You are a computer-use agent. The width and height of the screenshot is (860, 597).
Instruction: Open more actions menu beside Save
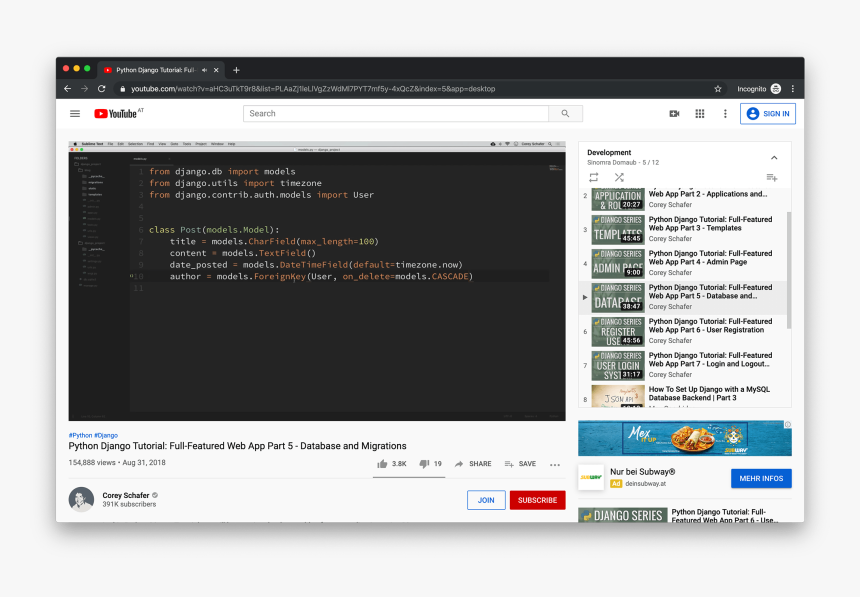point(555,464)
